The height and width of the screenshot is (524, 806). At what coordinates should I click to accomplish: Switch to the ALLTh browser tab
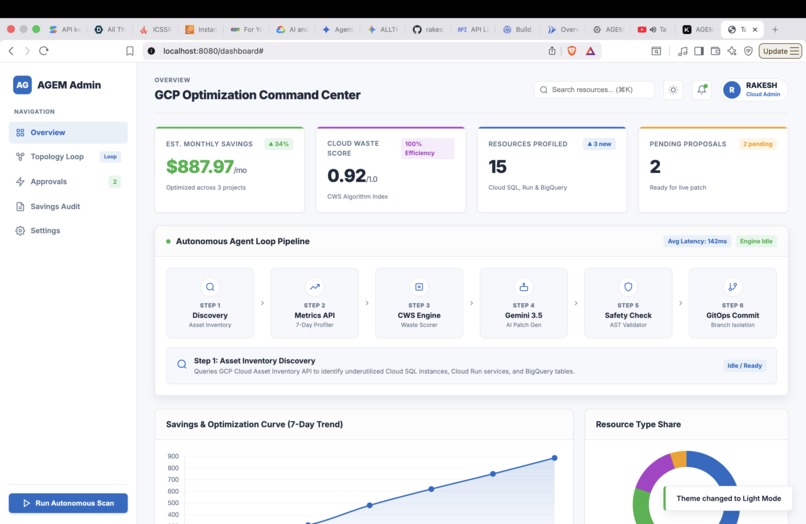(383, 29)
